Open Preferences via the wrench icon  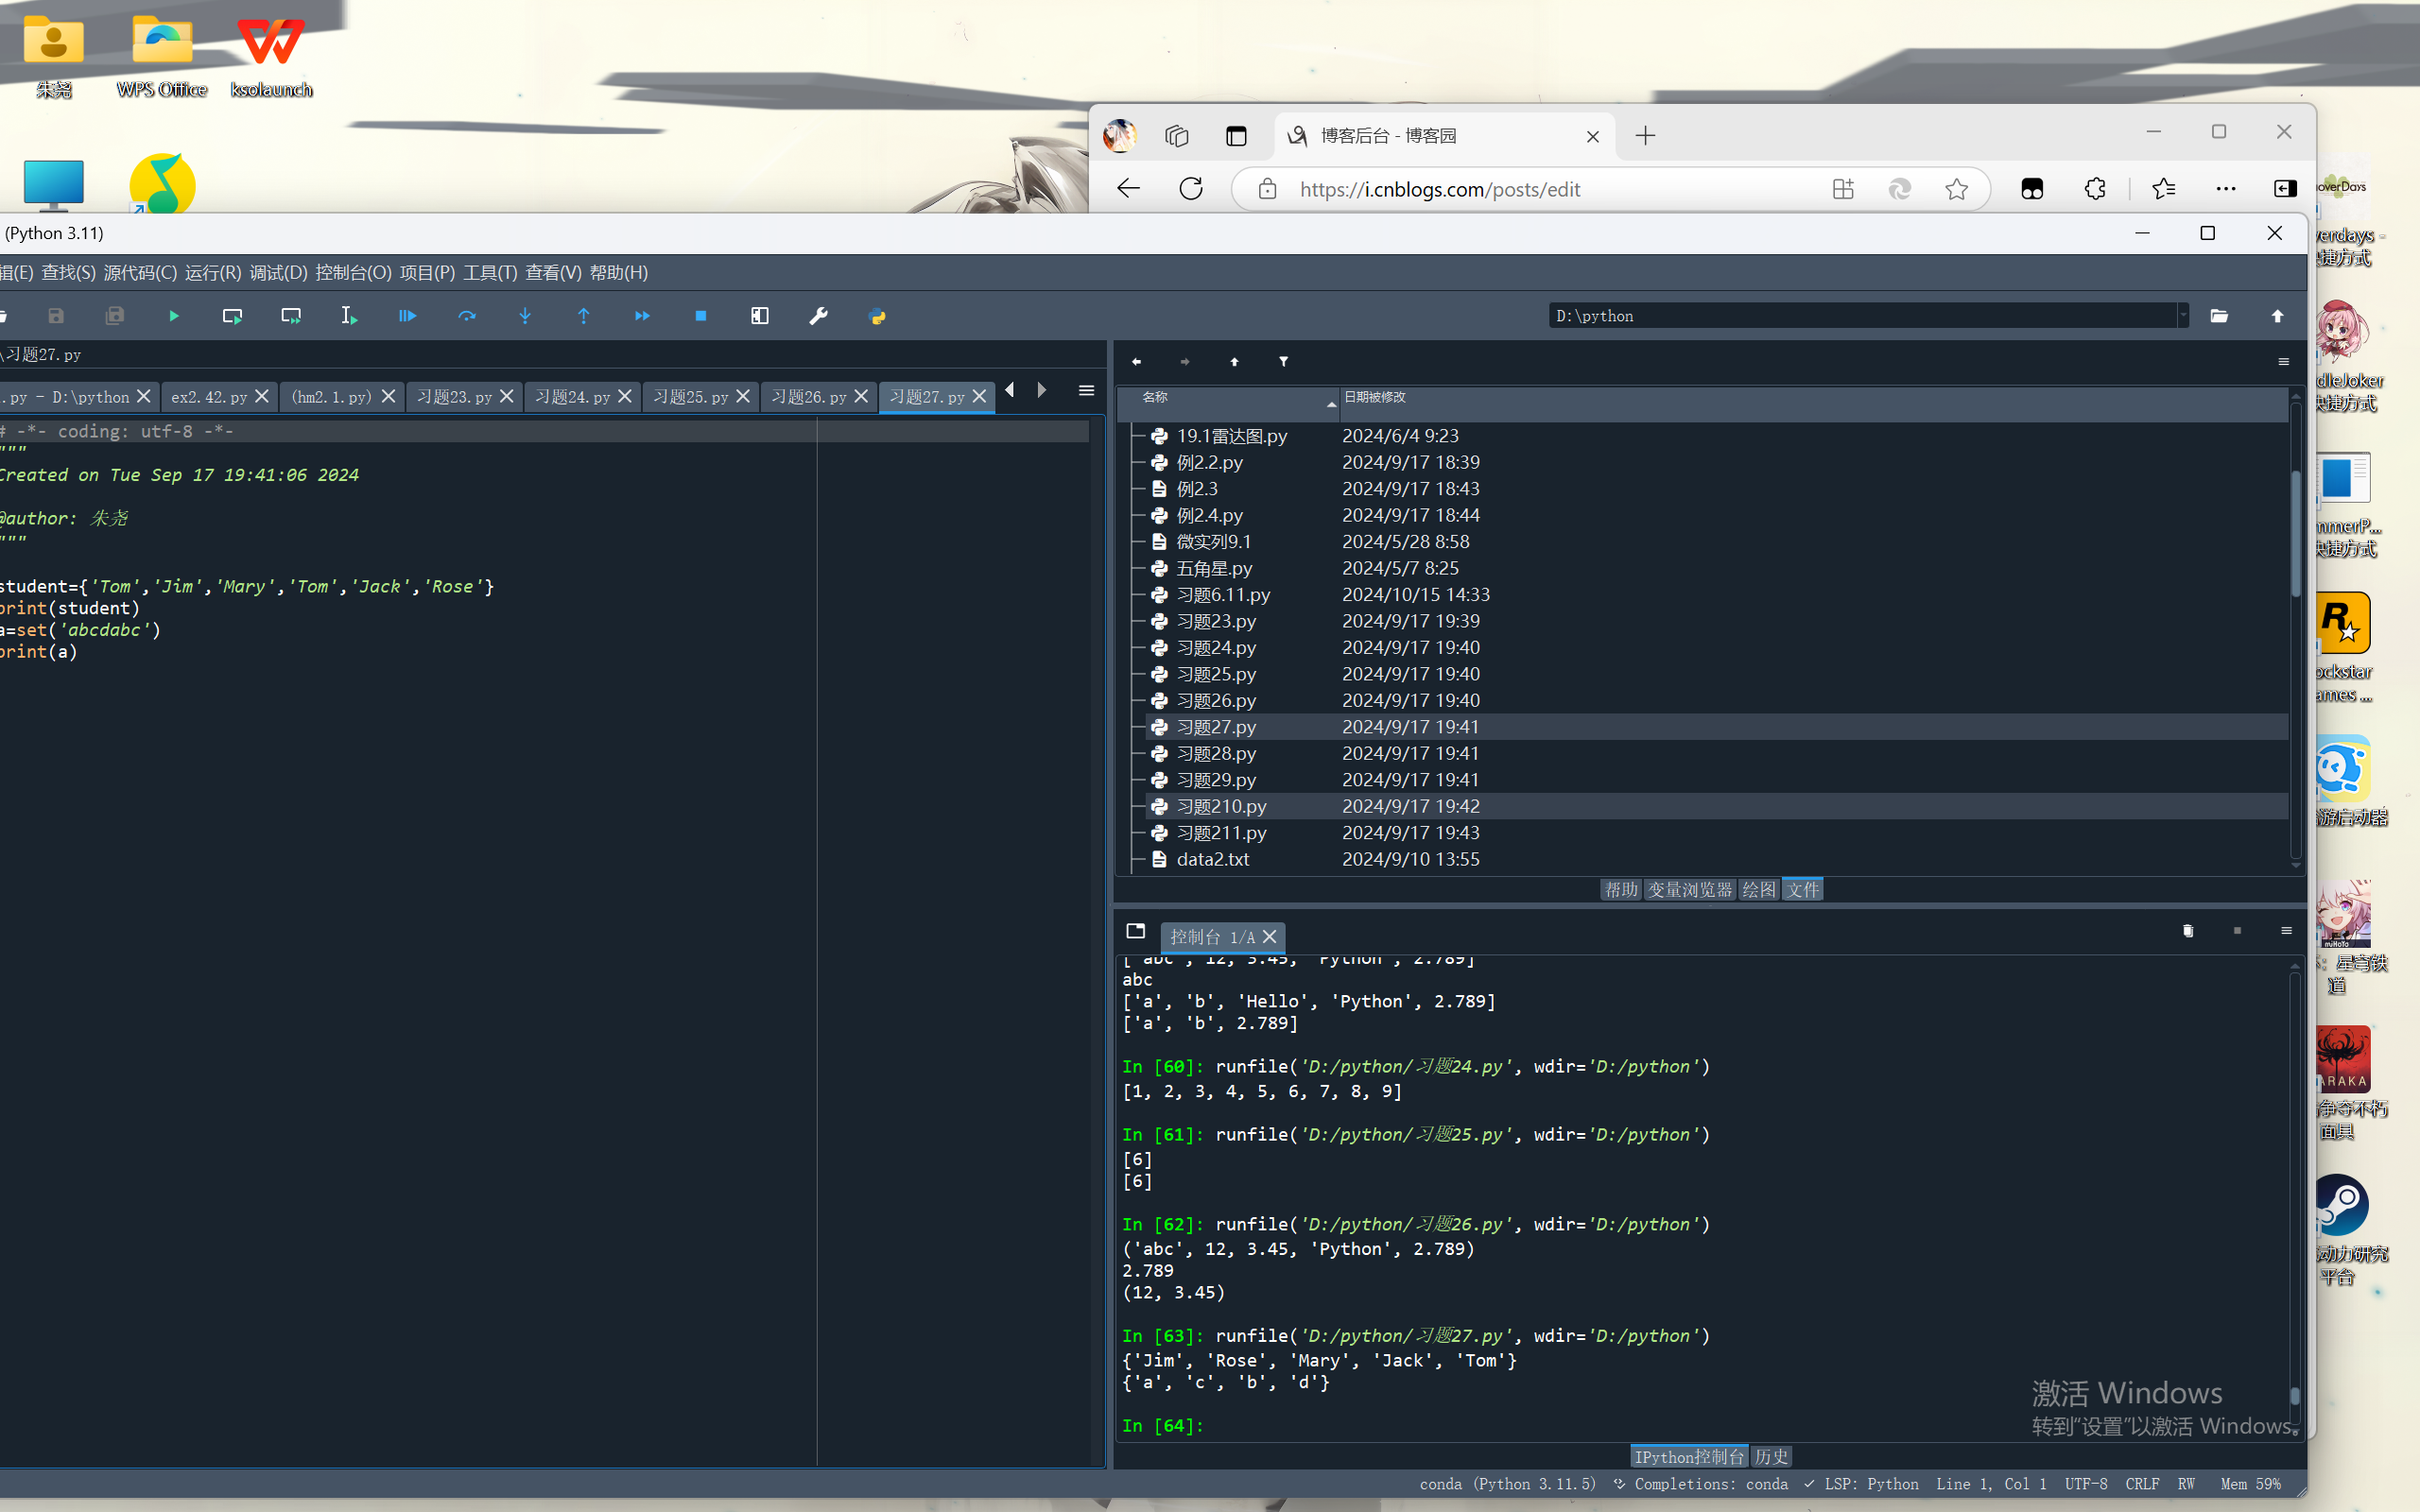click(818, 316)
